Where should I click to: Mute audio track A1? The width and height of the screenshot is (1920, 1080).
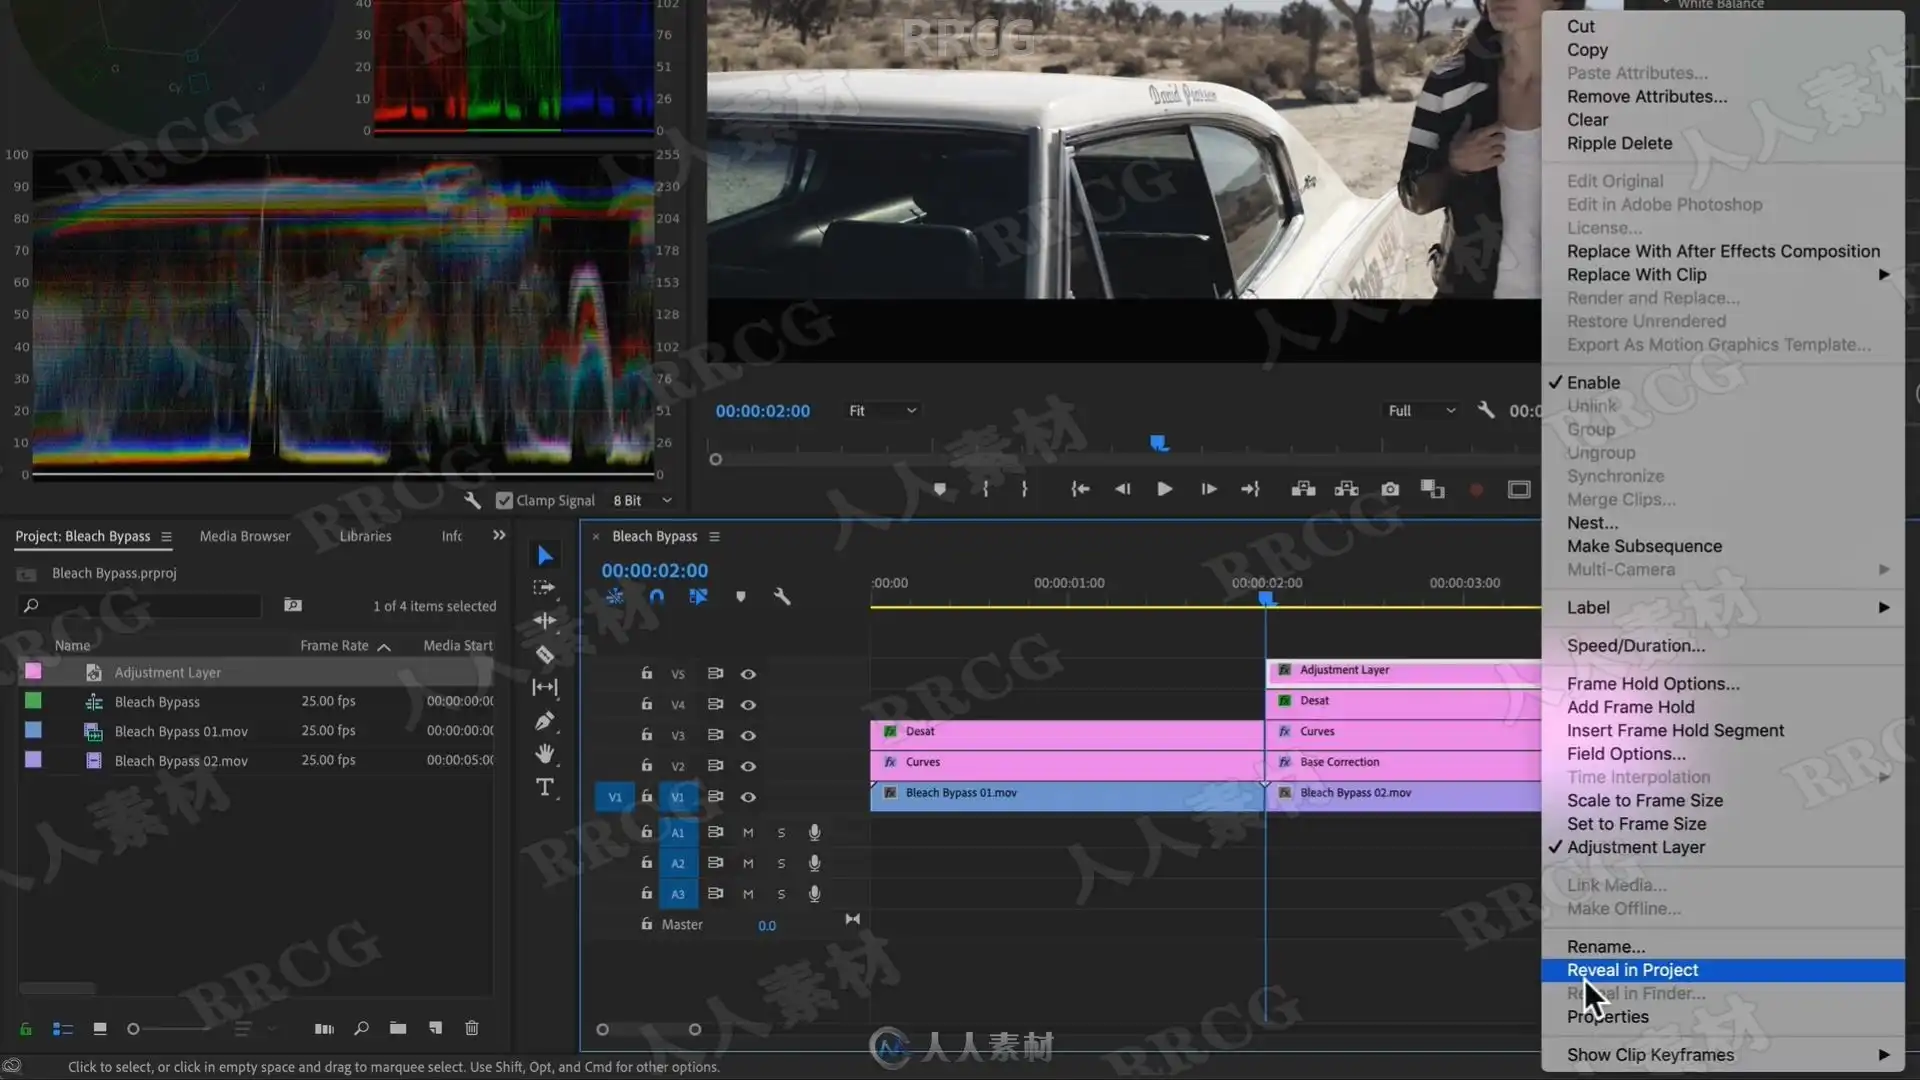[x=748, y=832]
